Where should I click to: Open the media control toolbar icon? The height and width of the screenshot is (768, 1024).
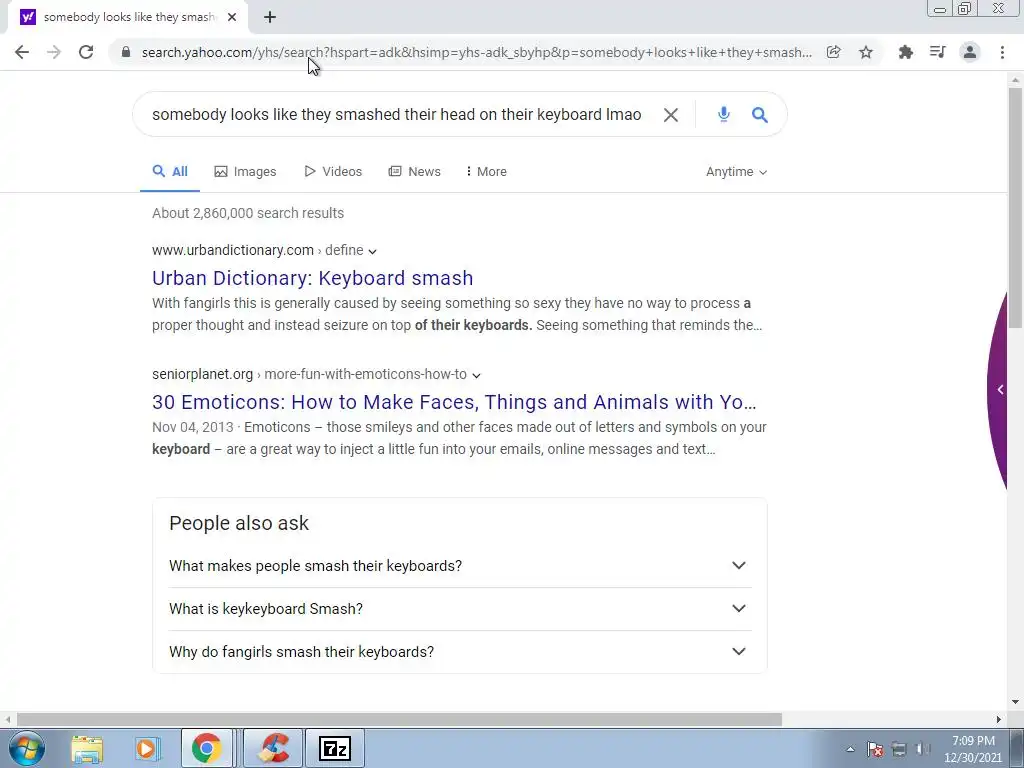point(937,52)
